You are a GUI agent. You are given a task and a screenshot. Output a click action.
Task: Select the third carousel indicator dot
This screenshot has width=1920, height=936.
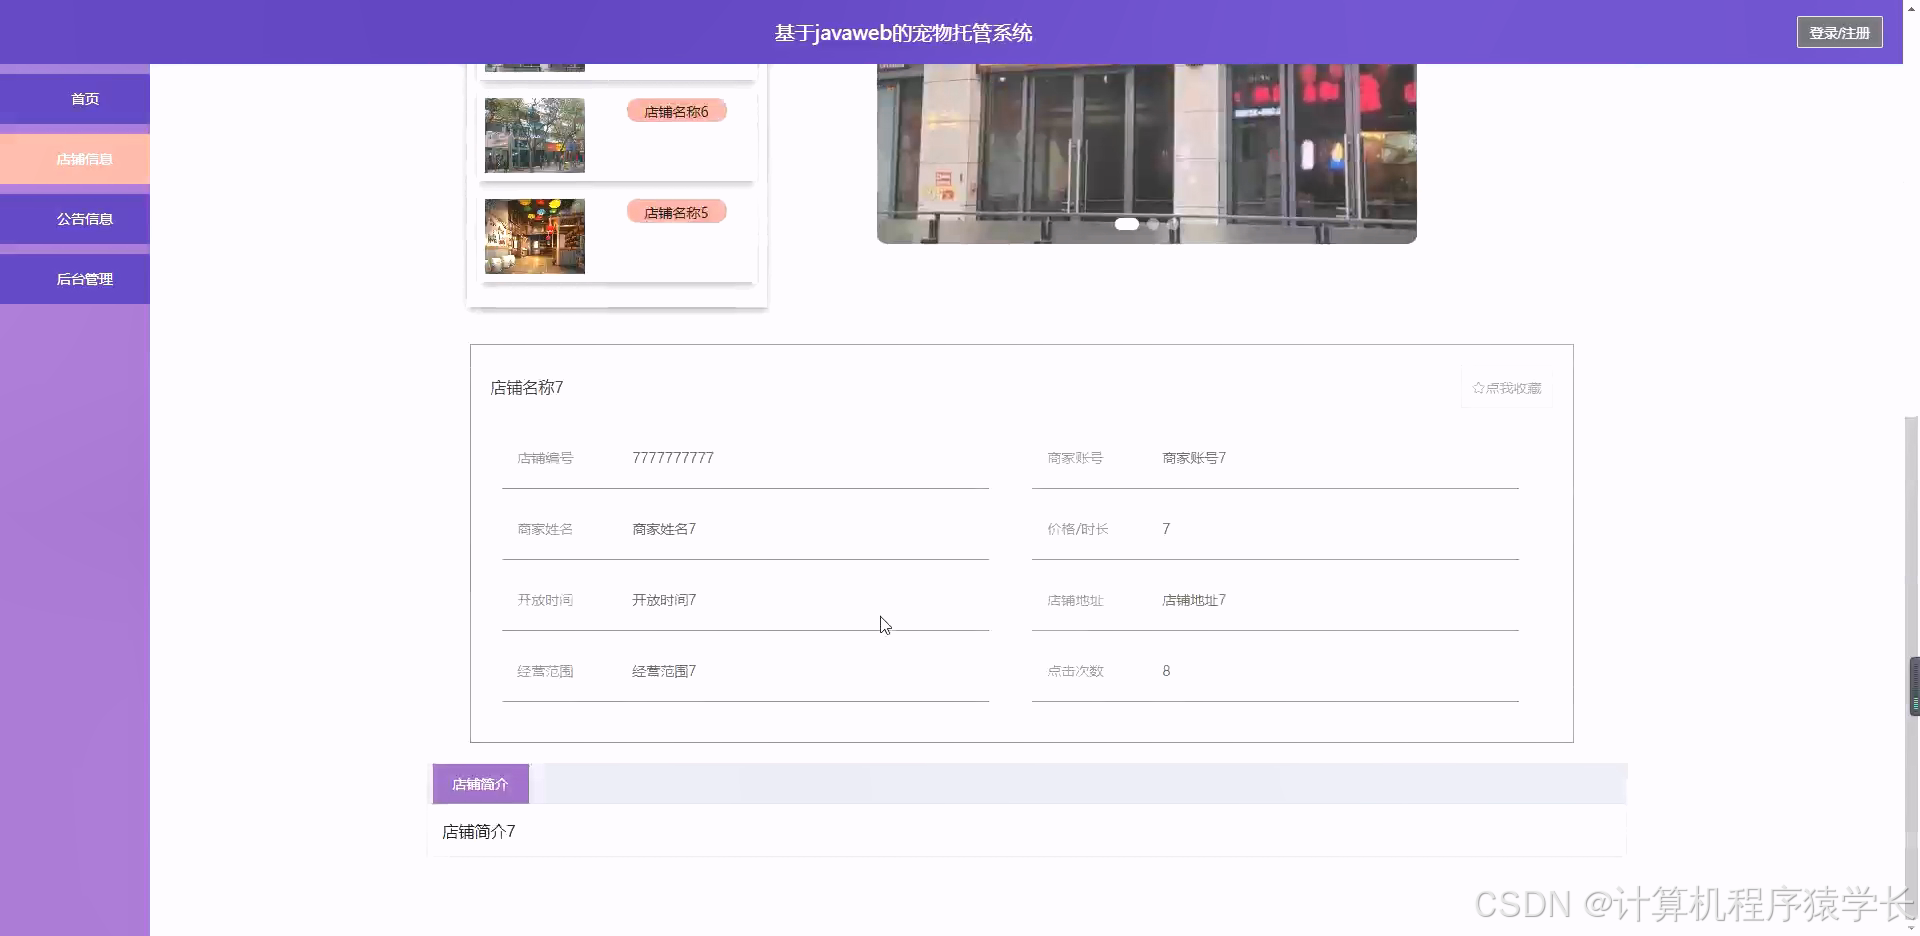pyautogui.click(x=1170, y=224)
